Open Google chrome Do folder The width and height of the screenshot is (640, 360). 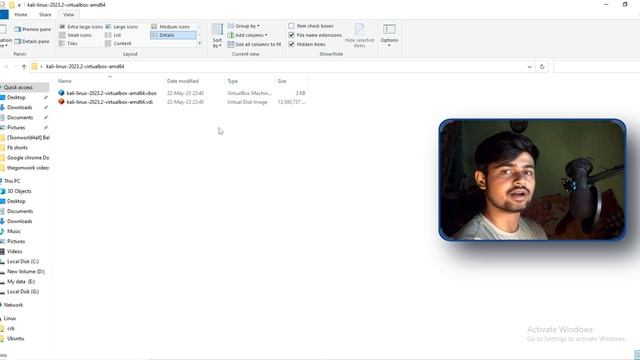point(28,158)
